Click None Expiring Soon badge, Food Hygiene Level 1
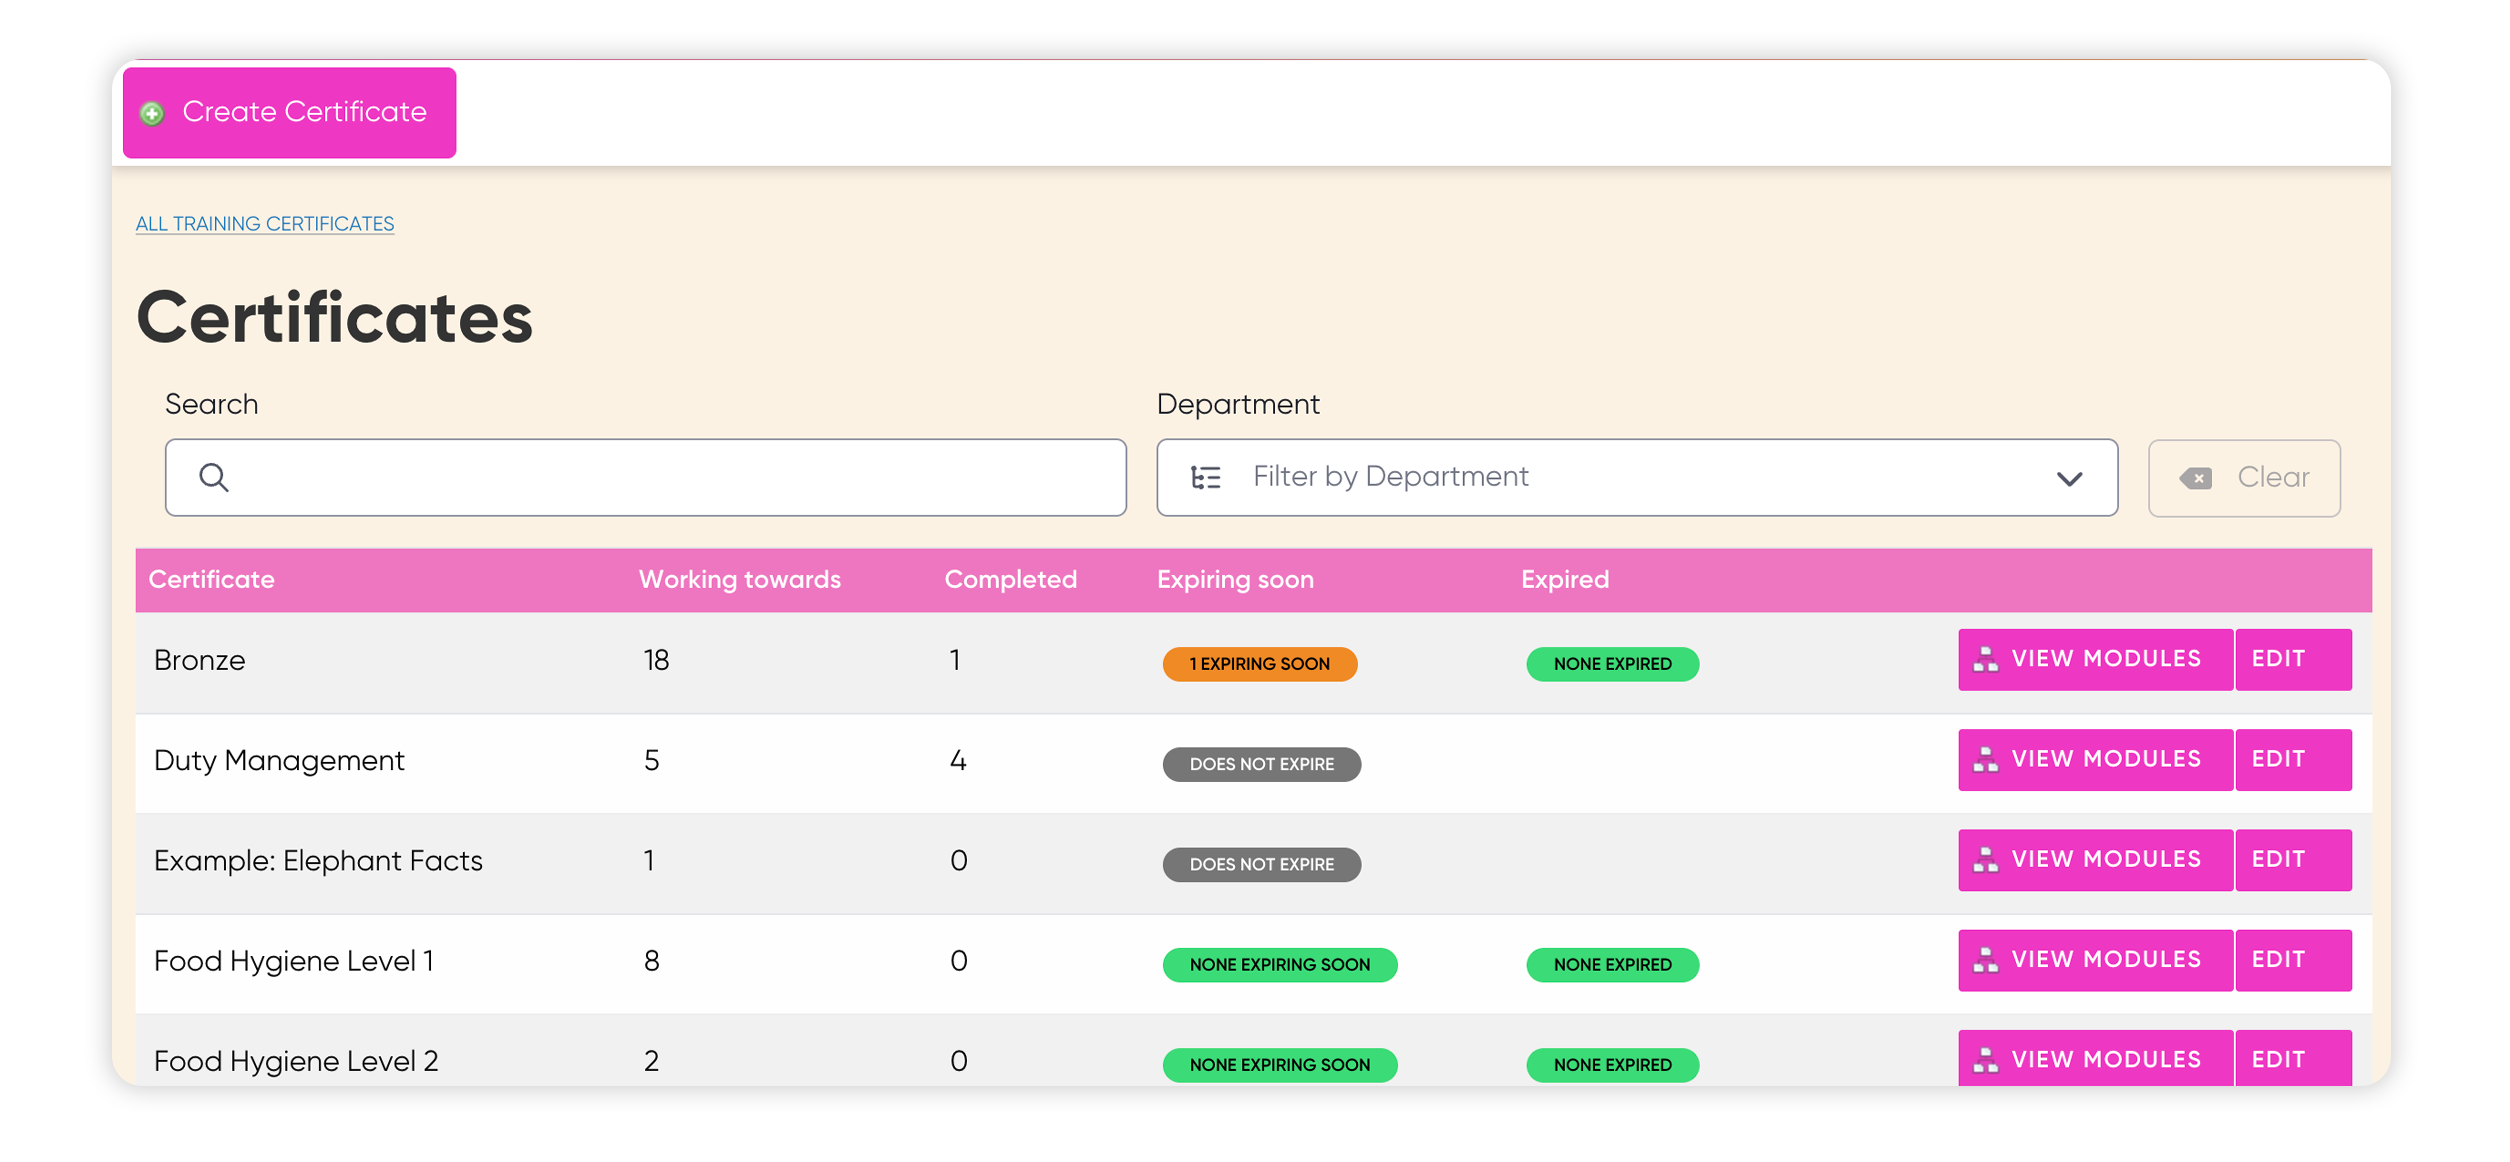Screen dimensions: 2510x1162 pyautogui.click(x=1280, y=965)
